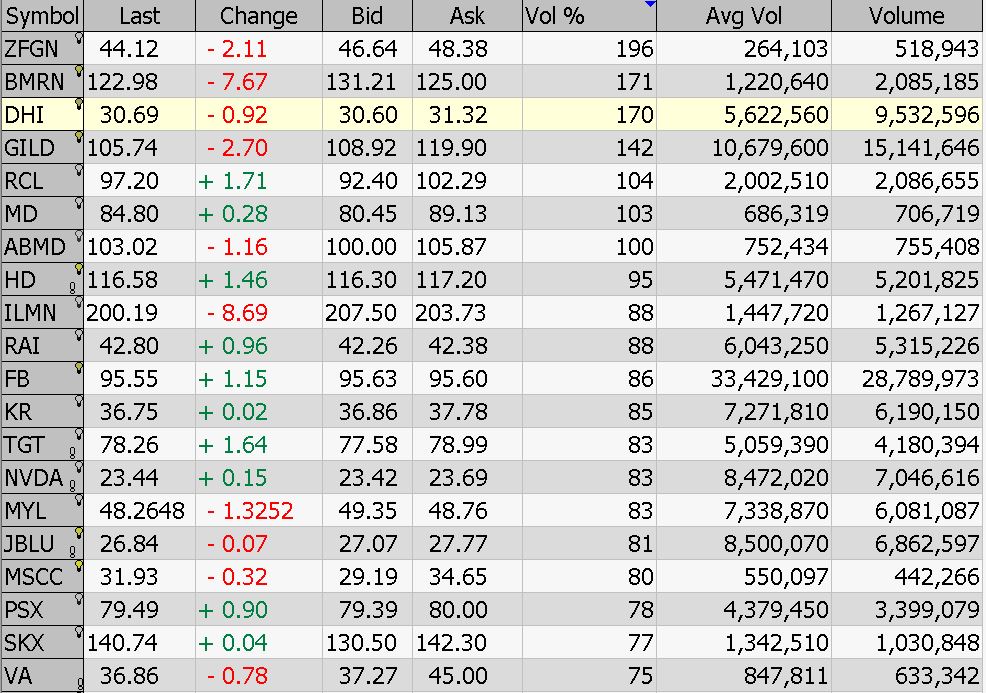
Task: Click the light bulb icon beside ZFGN
Action: pyautogui.click(x=79, y=38)
